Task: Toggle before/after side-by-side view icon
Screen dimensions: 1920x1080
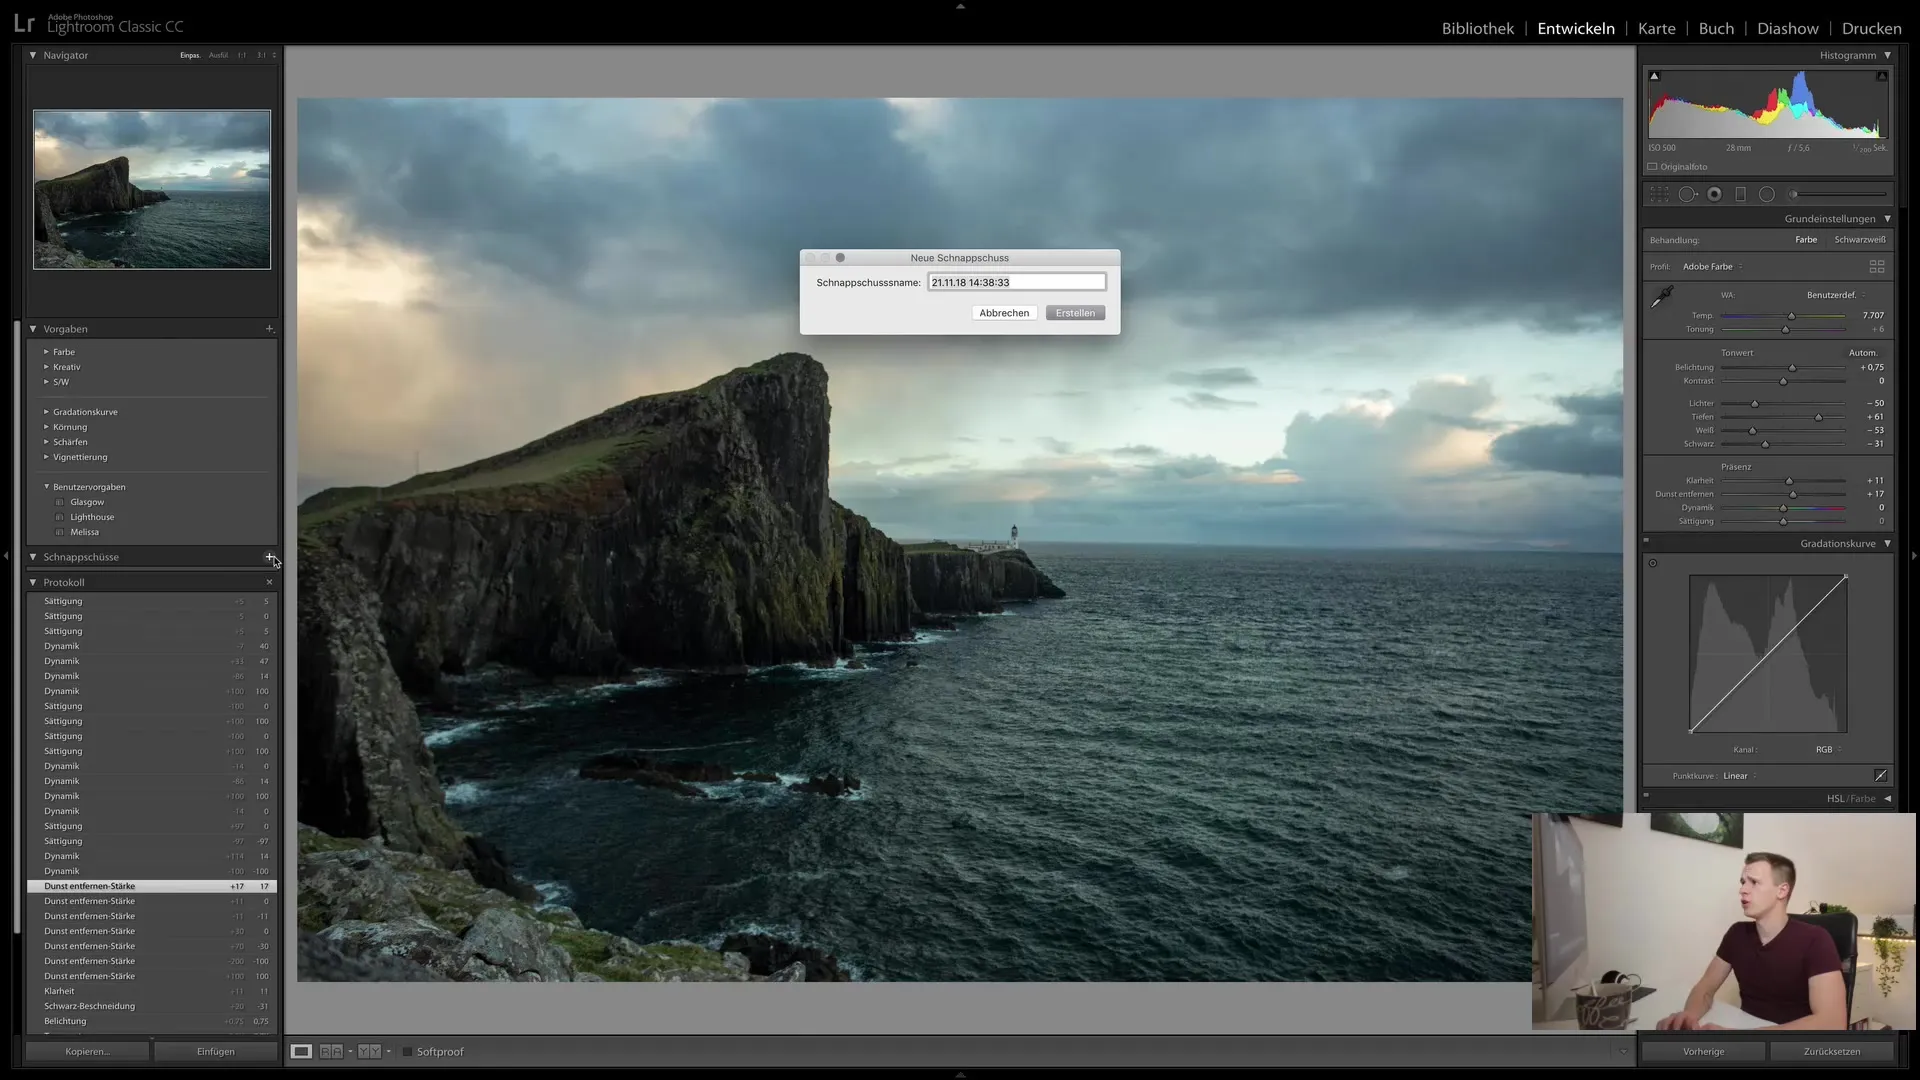Action: click(x=331, y=1052)
